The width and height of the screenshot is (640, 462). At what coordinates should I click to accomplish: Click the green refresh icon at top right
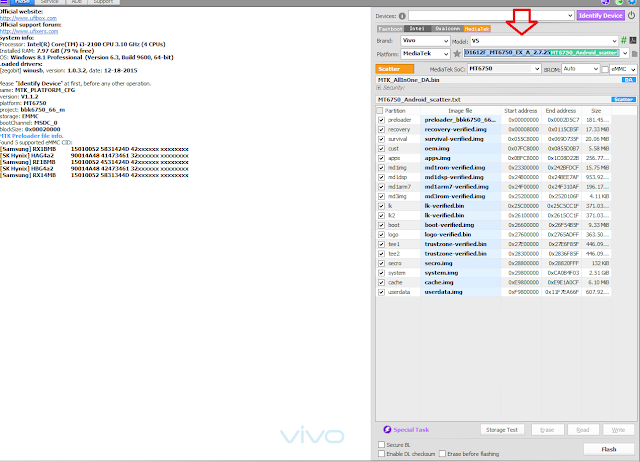tap(620, 2)
